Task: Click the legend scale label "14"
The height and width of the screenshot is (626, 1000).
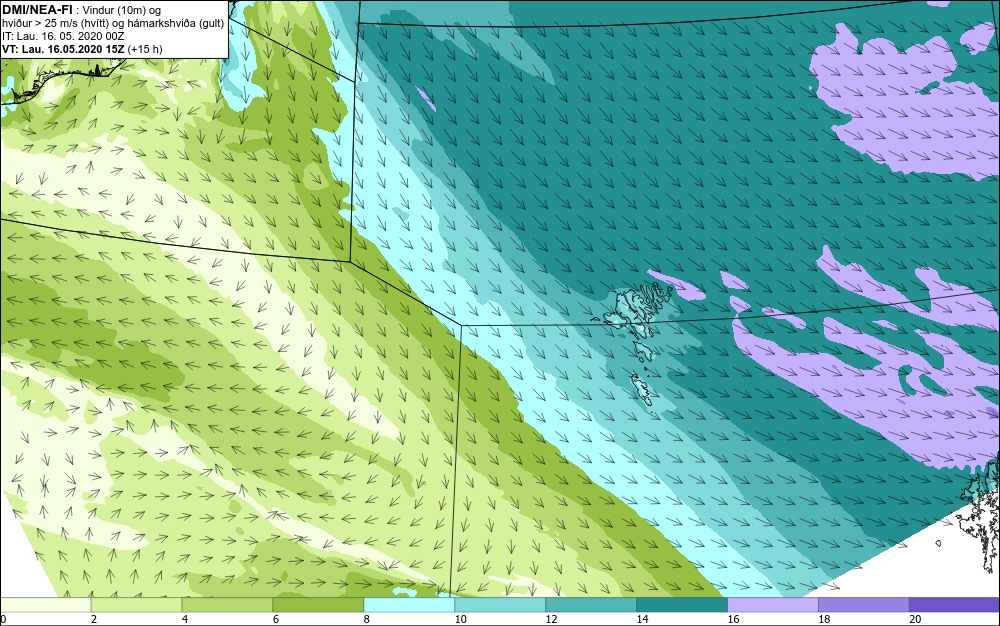Action: pyautogui.click(x=642, y=619)
